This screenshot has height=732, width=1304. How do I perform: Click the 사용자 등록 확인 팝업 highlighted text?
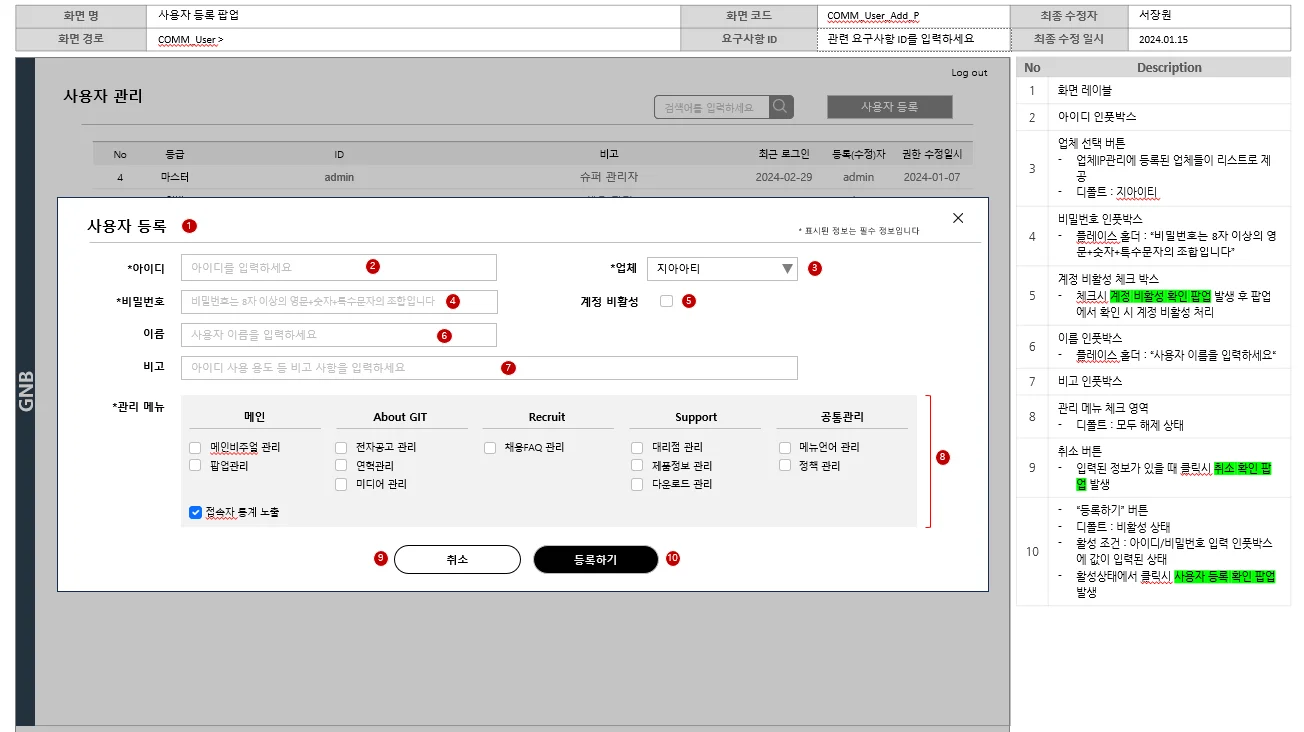point(1224,577)
